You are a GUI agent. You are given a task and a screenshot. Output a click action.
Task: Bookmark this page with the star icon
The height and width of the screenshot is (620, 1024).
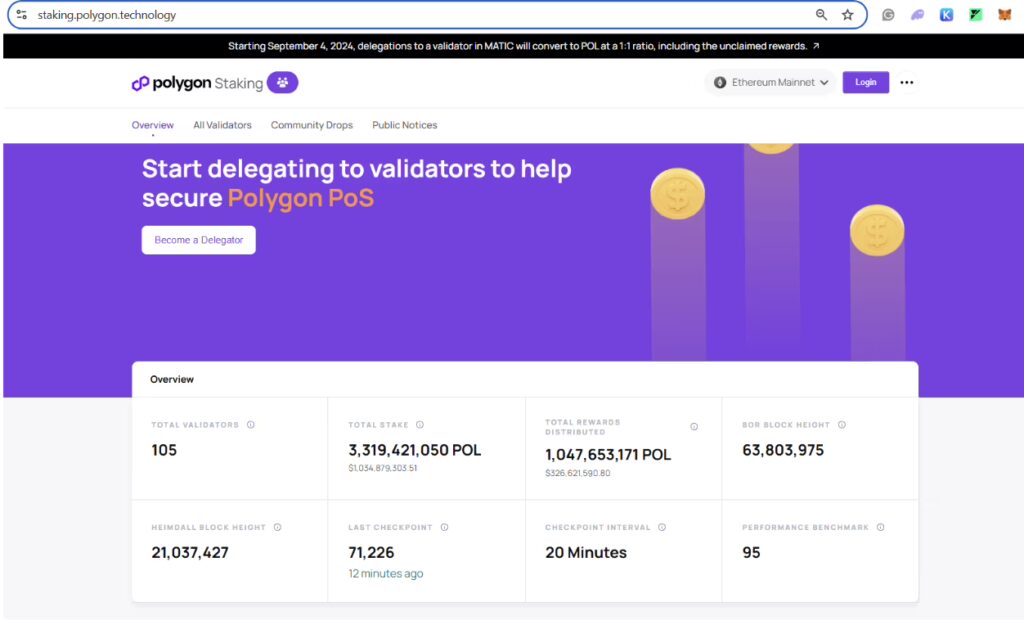(x=848, y=15)
